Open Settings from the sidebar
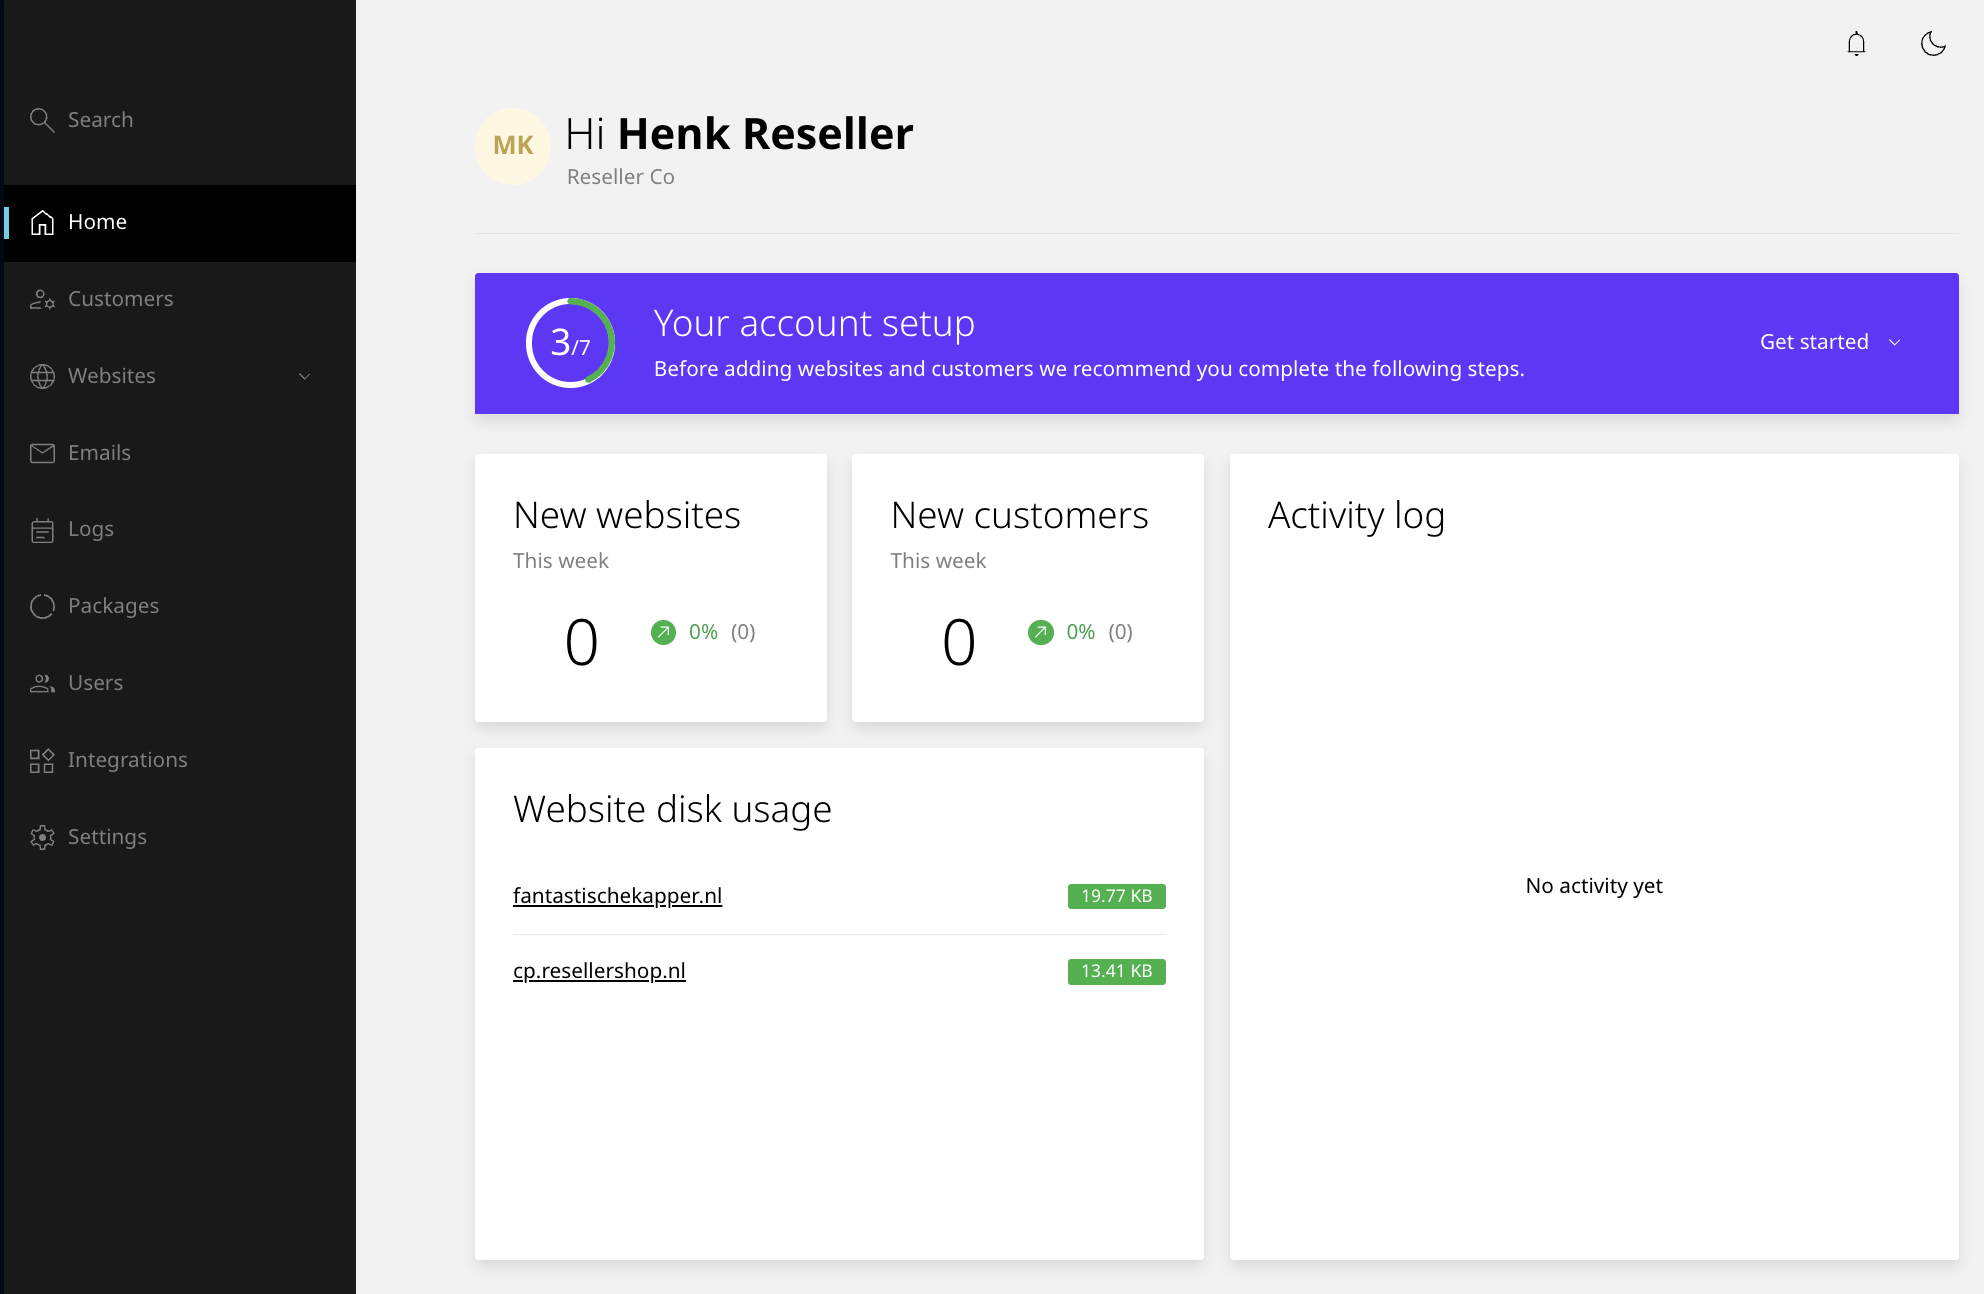This screenshot has width=1984, height=1294. click(106, 836)
